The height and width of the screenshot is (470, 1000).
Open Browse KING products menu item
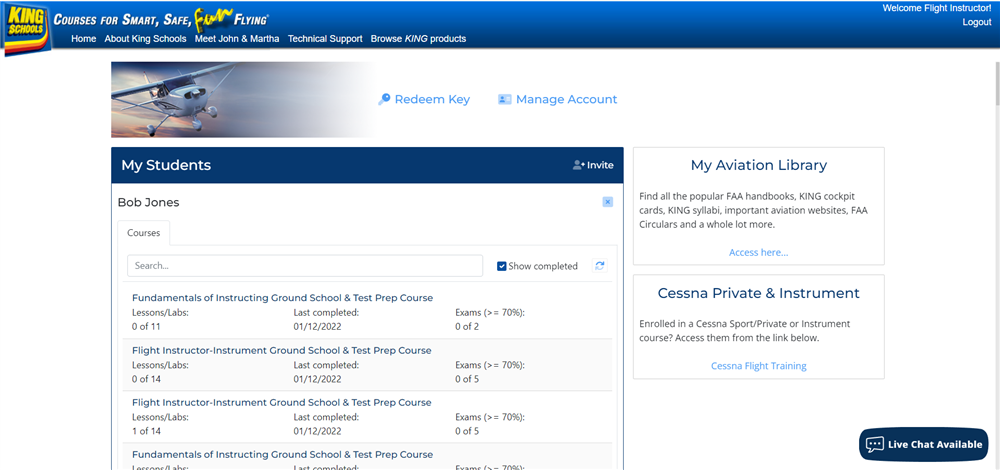pos(418,39)
